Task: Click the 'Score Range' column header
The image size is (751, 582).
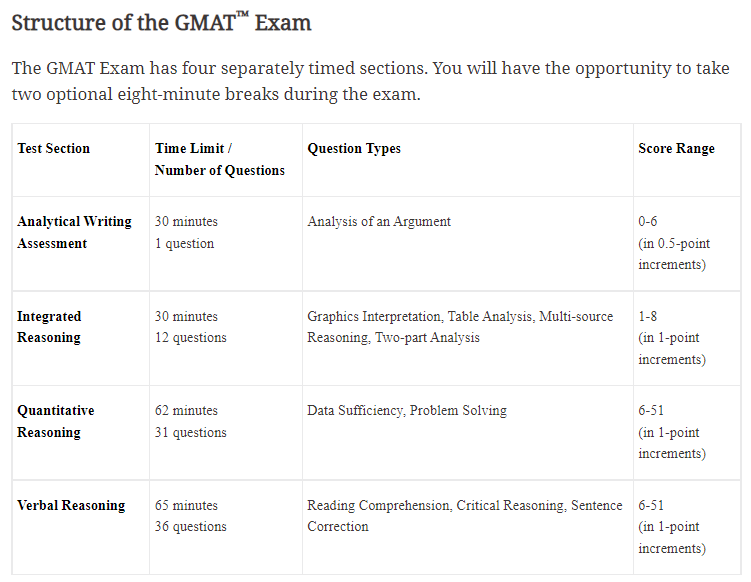Action: (676, 148)
